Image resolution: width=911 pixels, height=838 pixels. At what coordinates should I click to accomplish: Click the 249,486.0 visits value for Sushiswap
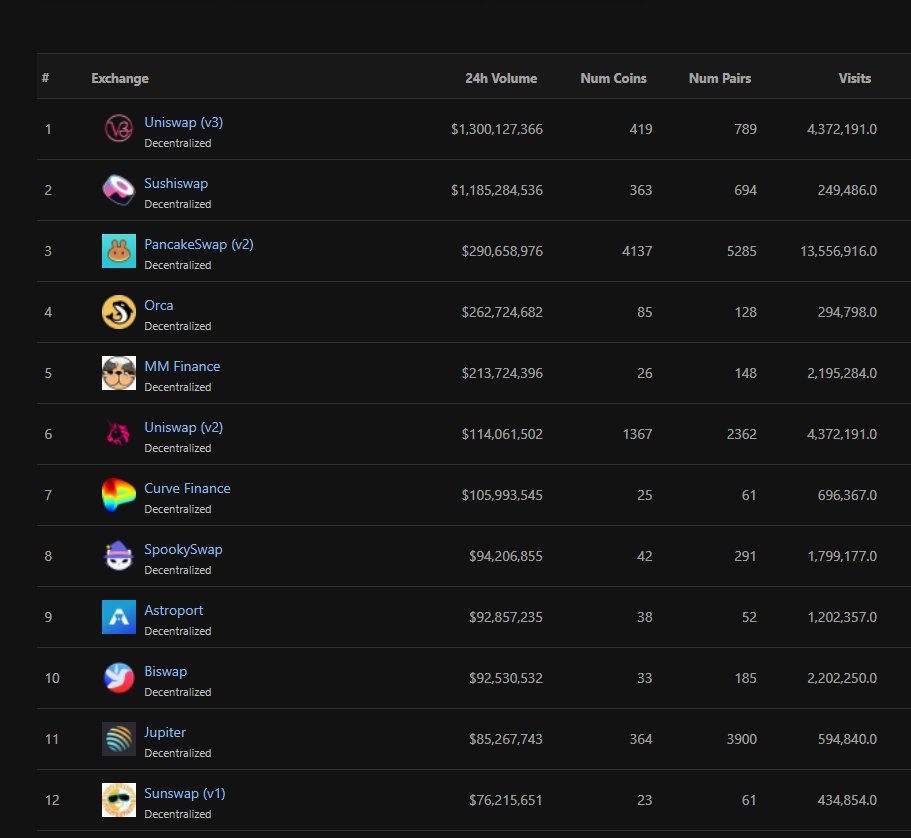[x=847, y=190]
